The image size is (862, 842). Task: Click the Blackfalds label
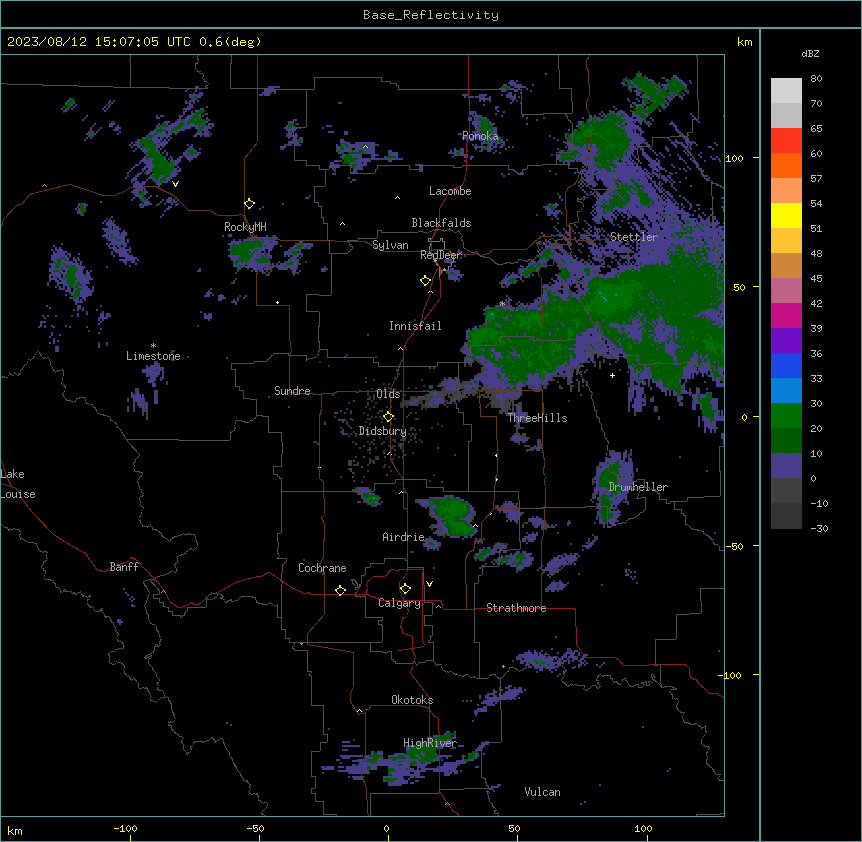[441, 223]
